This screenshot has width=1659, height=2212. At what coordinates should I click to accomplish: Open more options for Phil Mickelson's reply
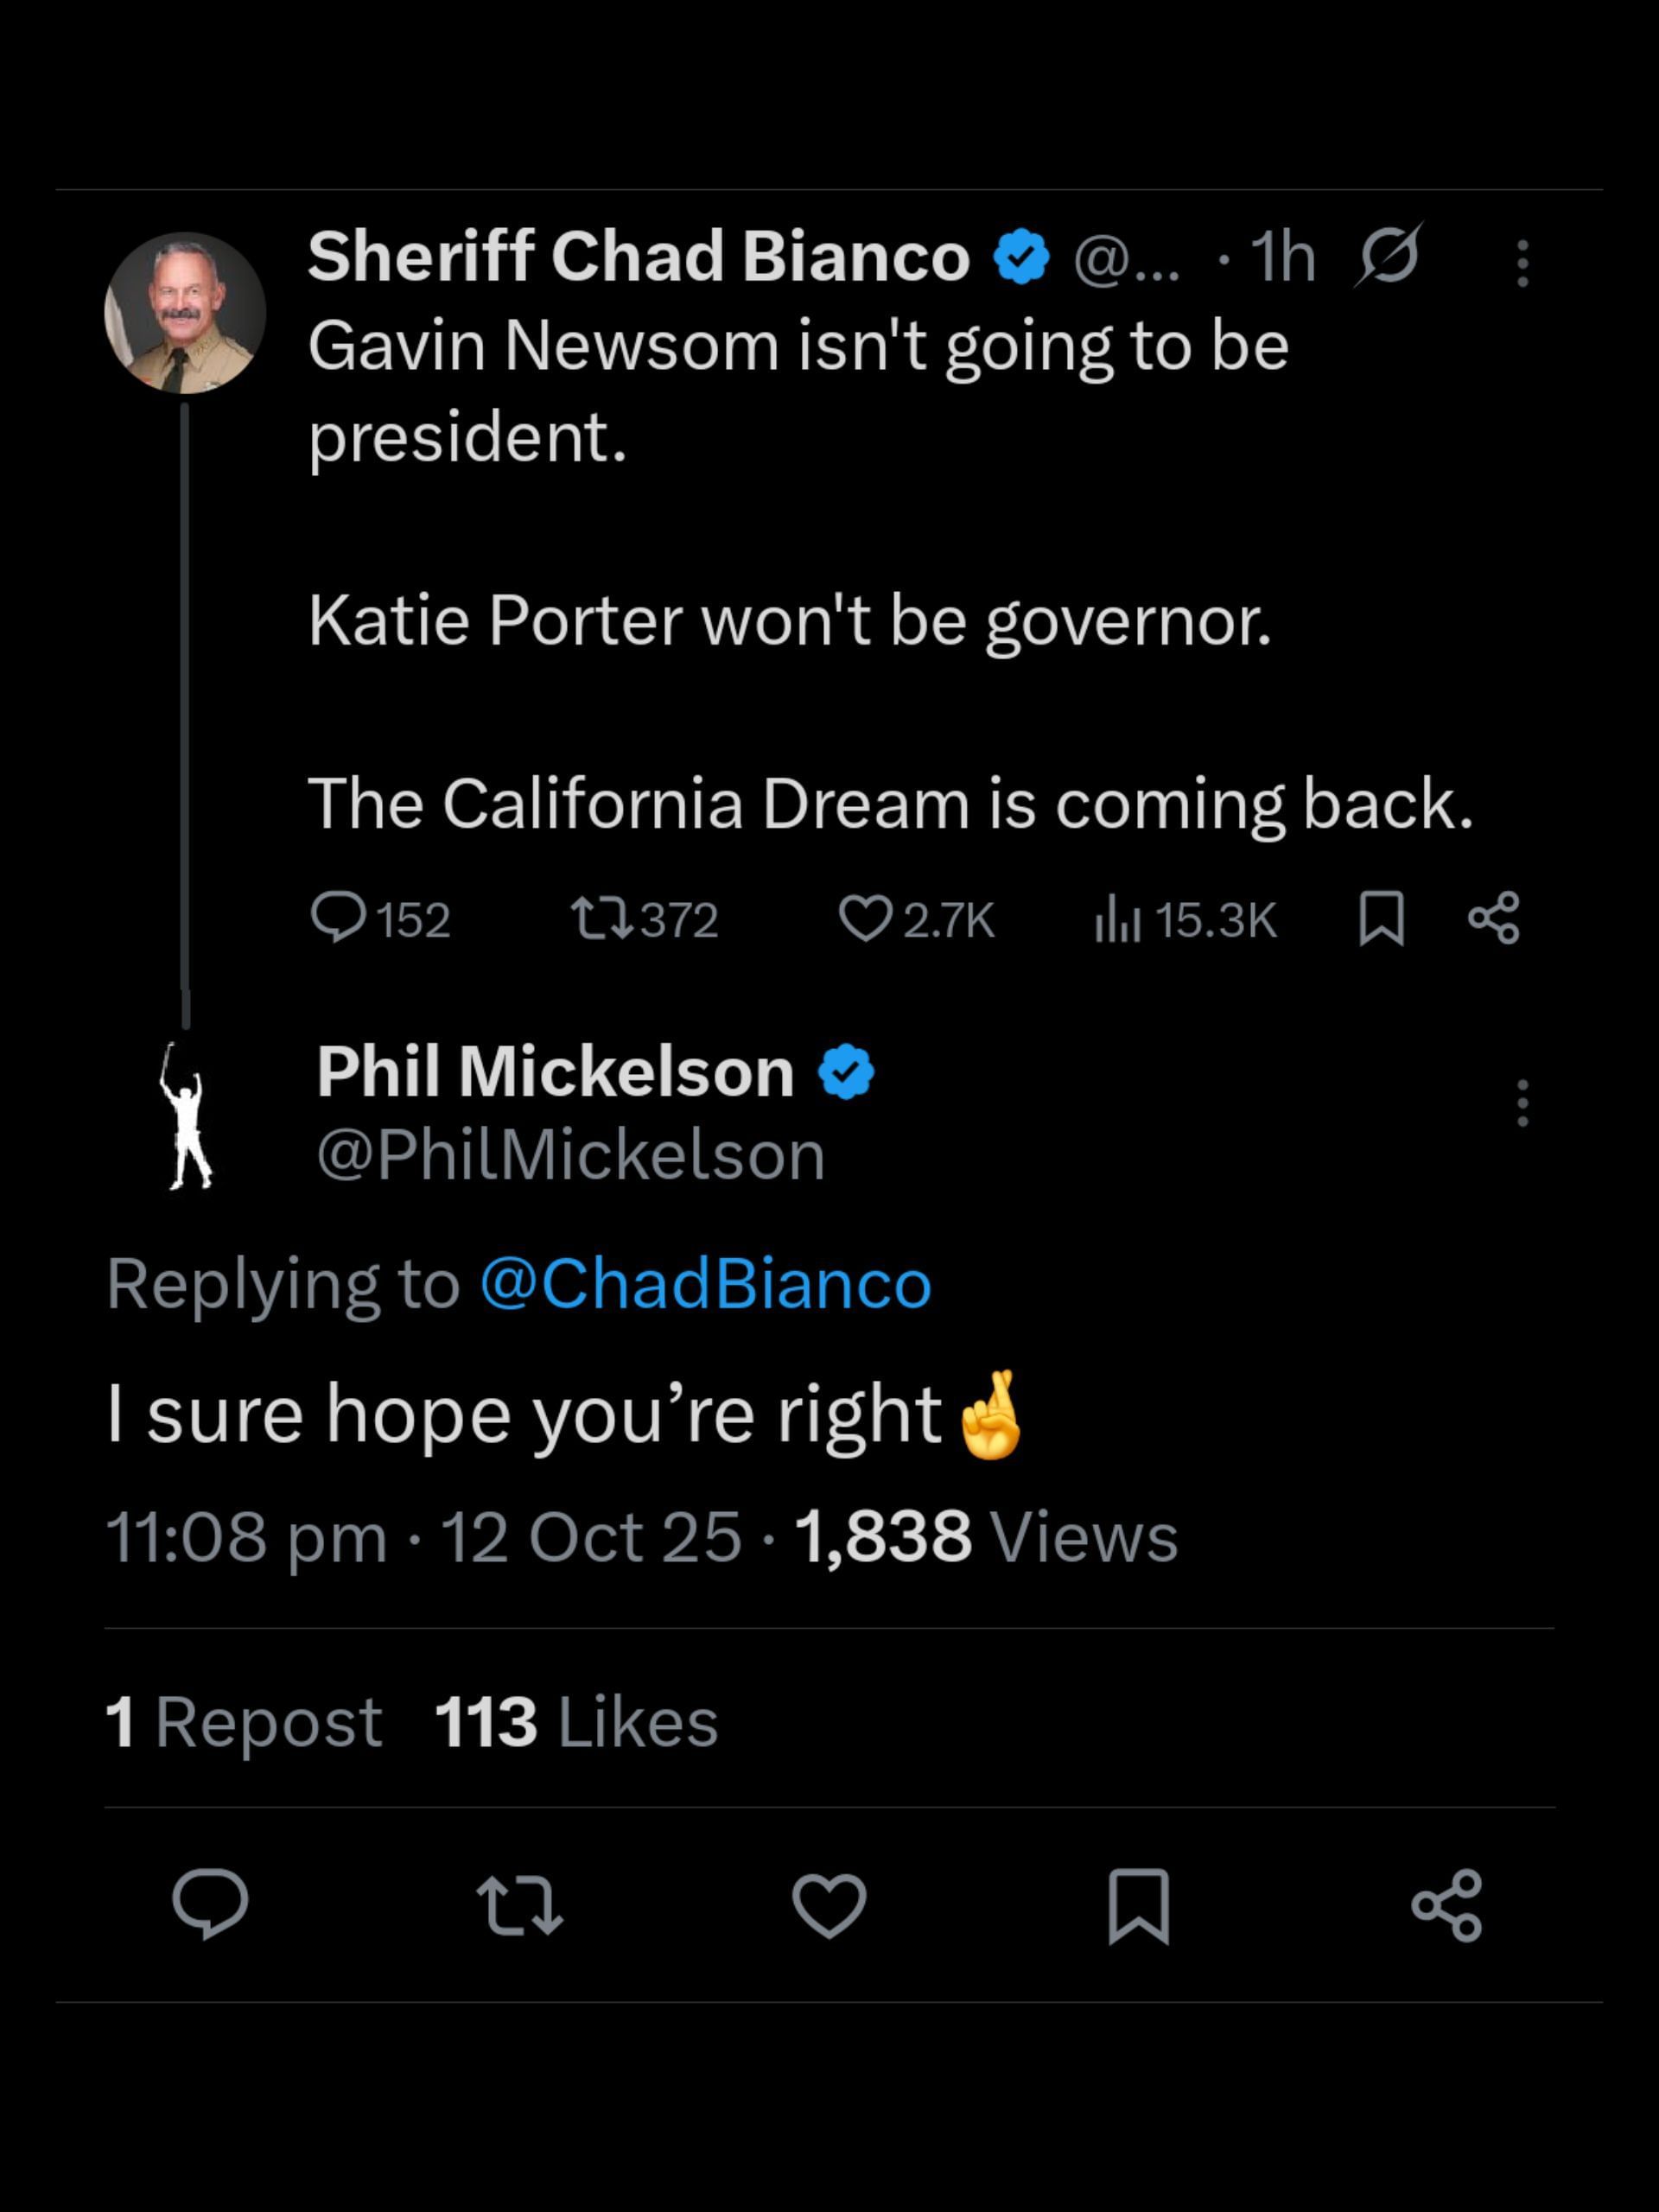coord(1522,1103)
